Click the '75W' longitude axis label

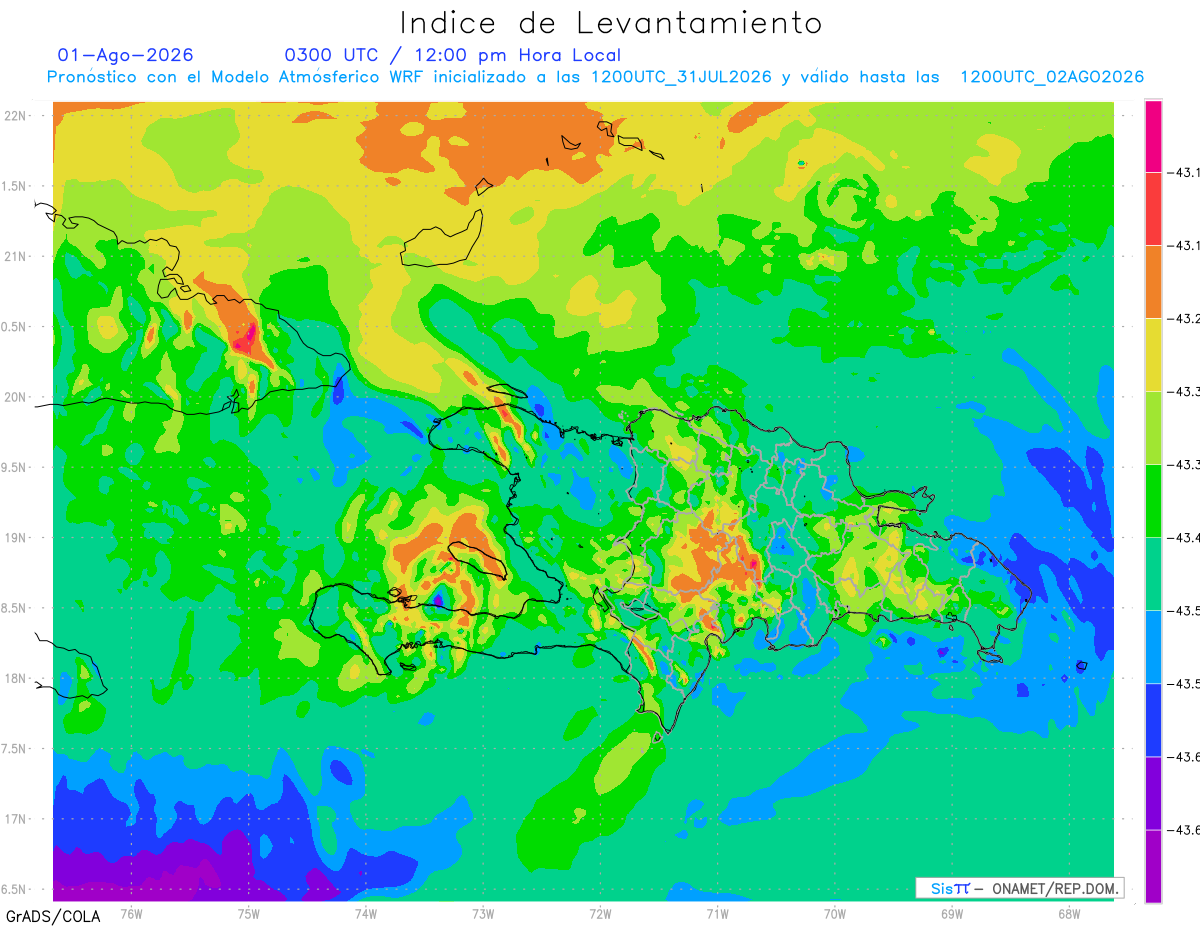pos(248,913)
